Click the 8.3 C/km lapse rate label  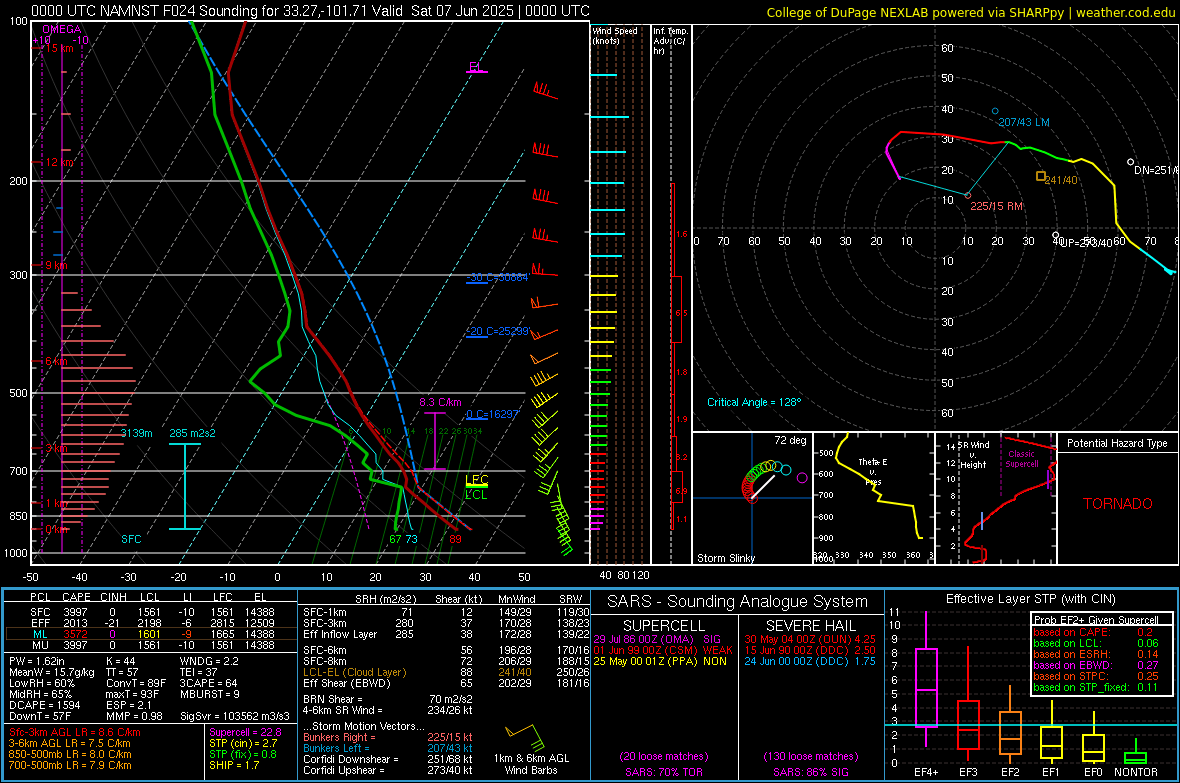pos(440,402)
